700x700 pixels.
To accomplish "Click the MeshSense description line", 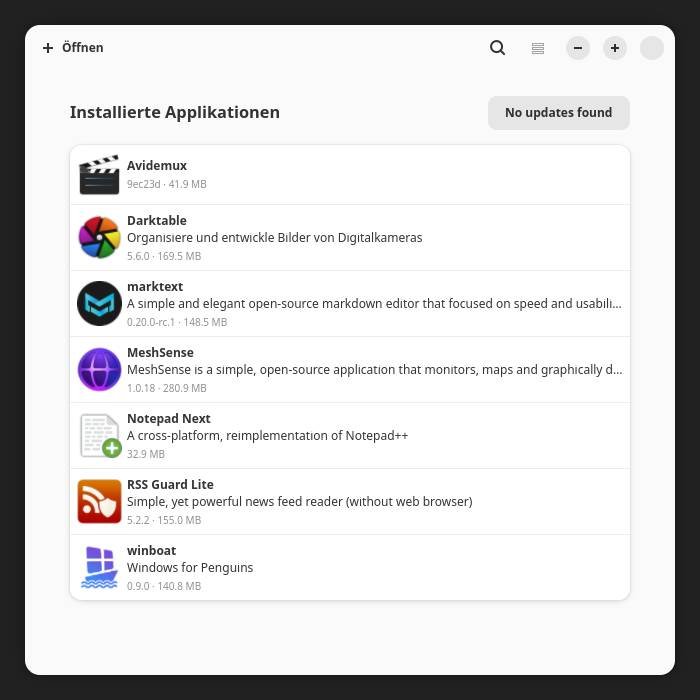I will point(375,370).
